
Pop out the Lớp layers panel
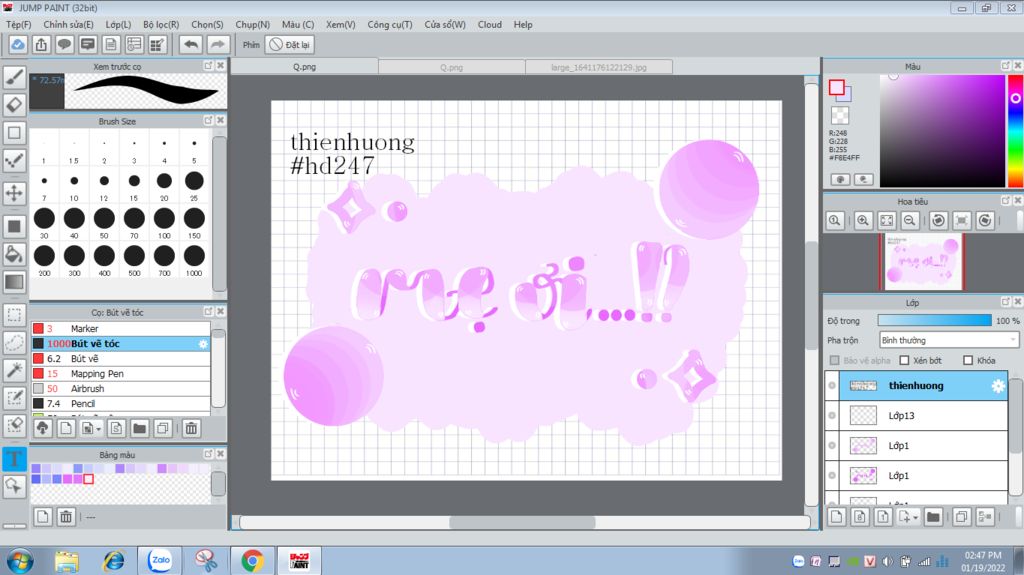(x=1006, y=302)
